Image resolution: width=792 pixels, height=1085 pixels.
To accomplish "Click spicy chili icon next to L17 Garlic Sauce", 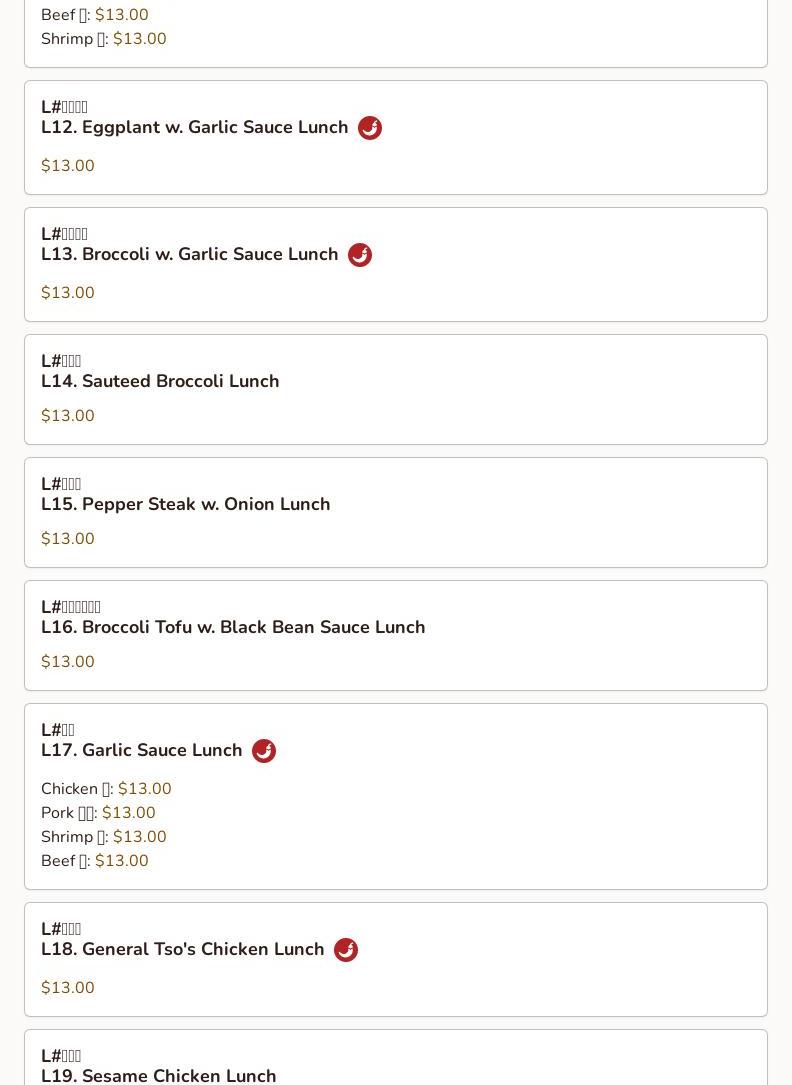I will [264, 751].
